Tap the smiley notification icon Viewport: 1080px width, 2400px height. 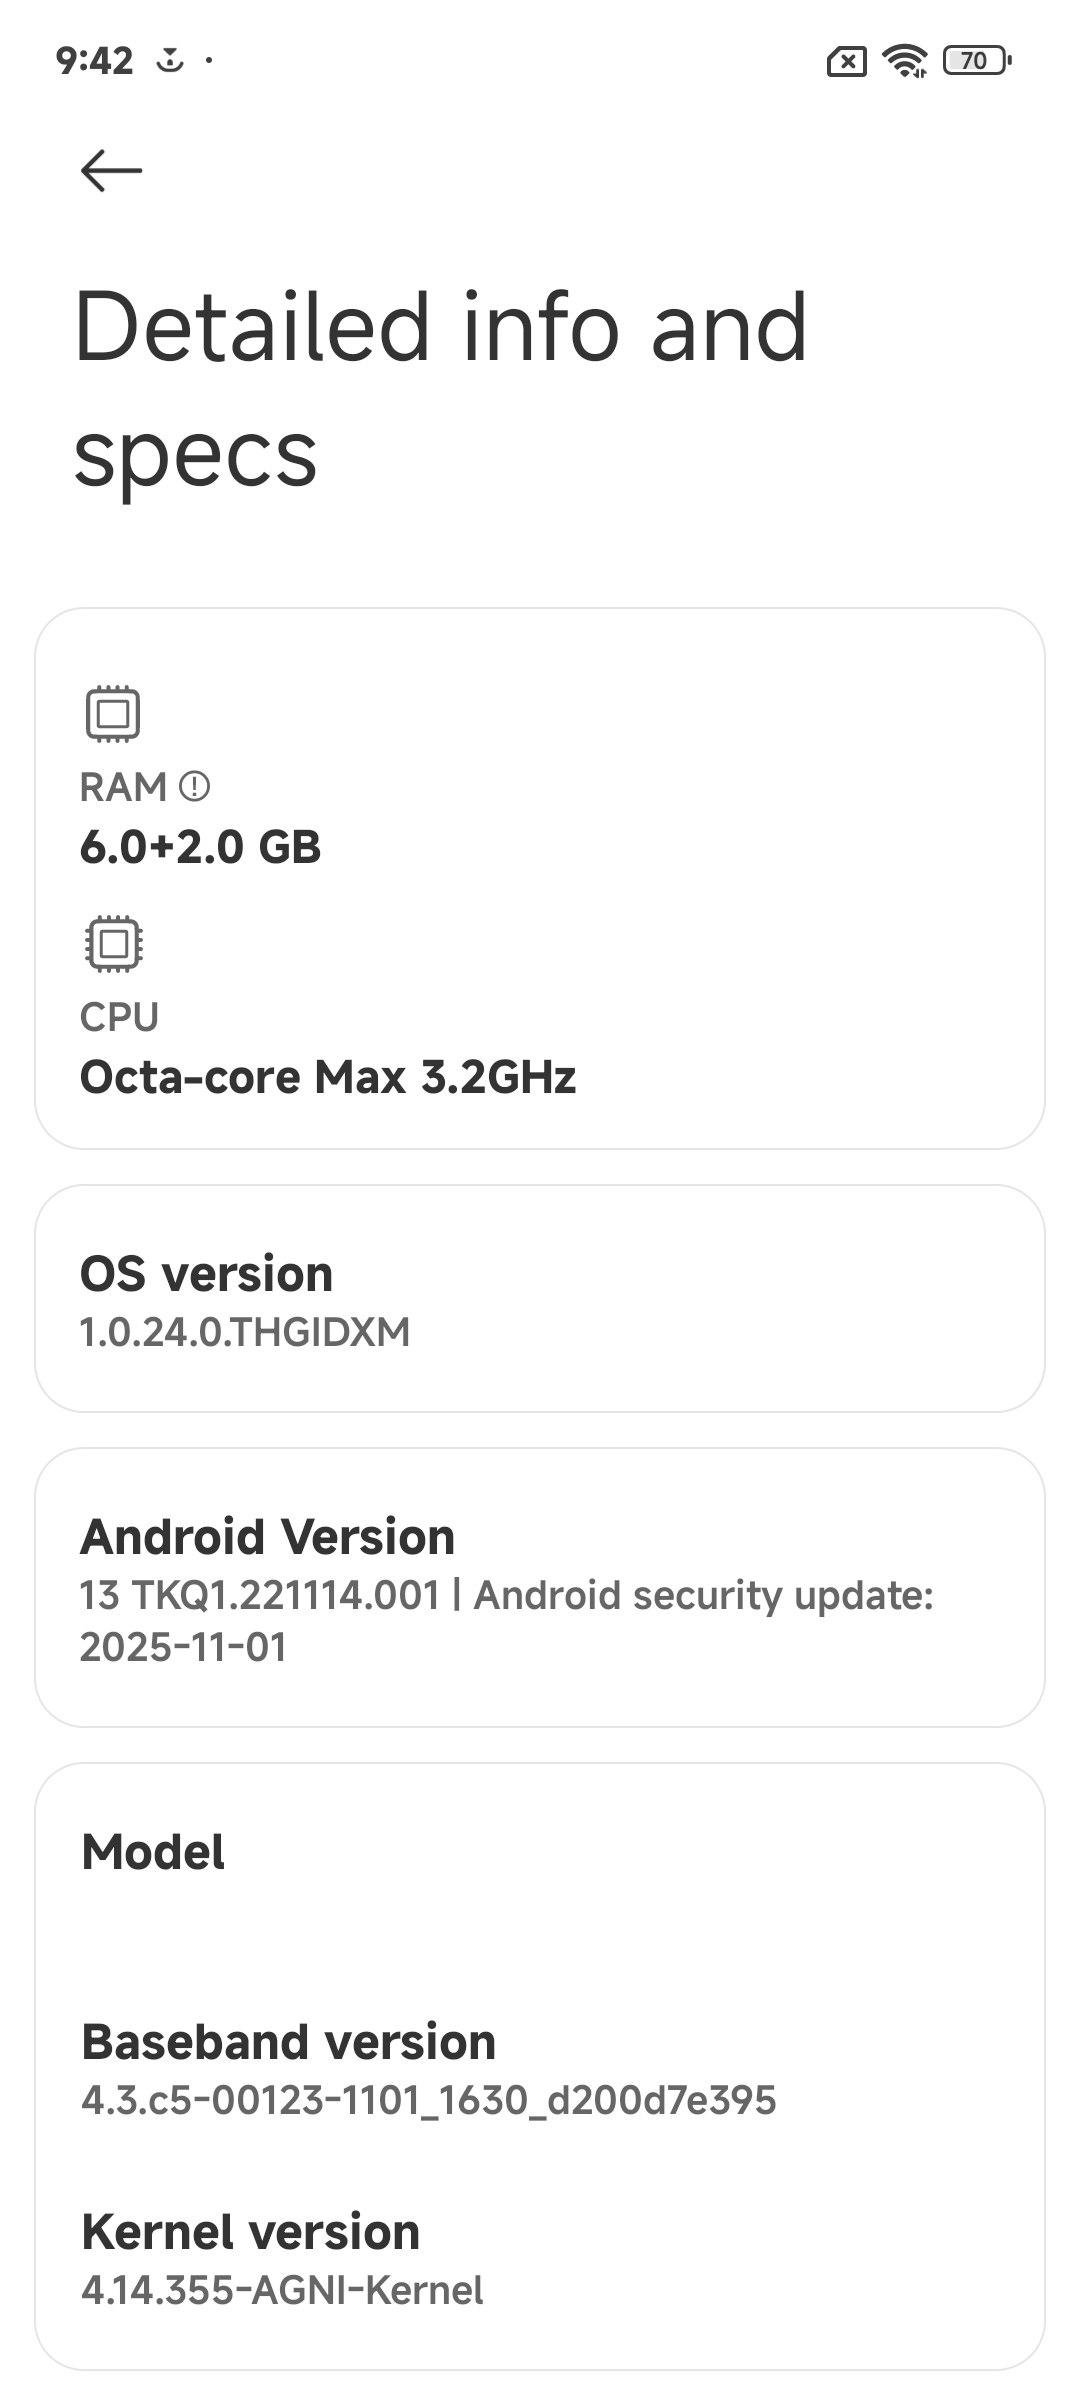click(x=171, y=60)
